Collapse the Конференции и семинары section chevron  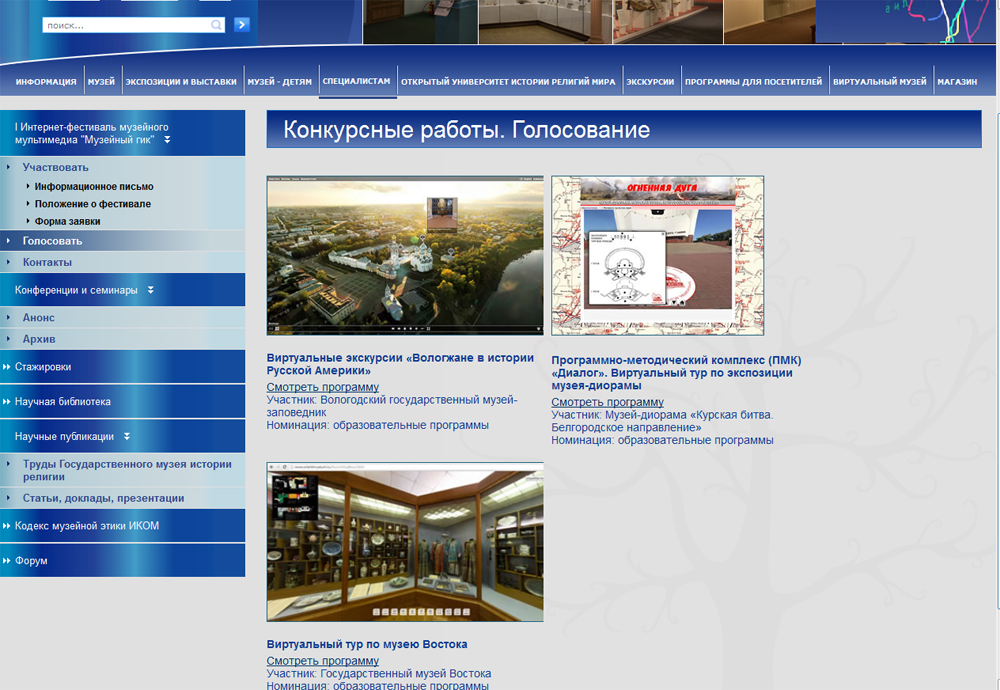pos(150,290)
